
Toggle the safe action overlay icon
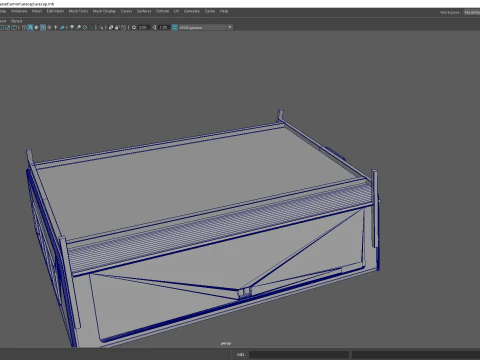(8, 27)
